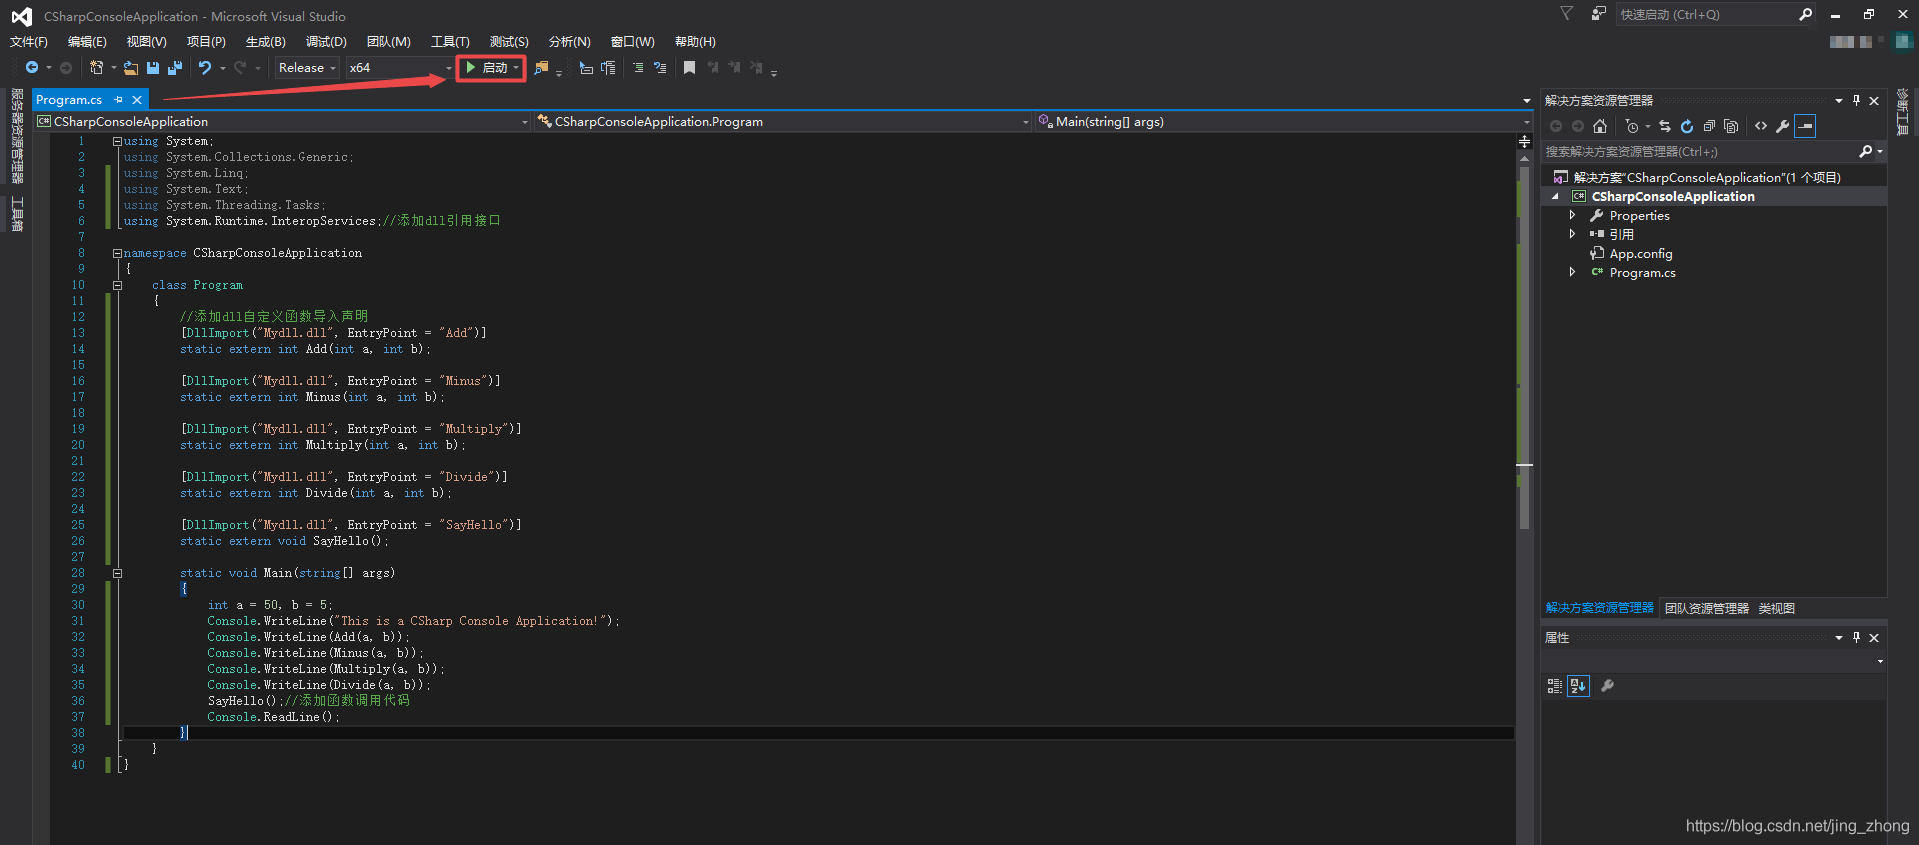Screen dimensions: 1919x845
Task: Click the Home icon in Solution Explorer
Action: point(1600,126)
